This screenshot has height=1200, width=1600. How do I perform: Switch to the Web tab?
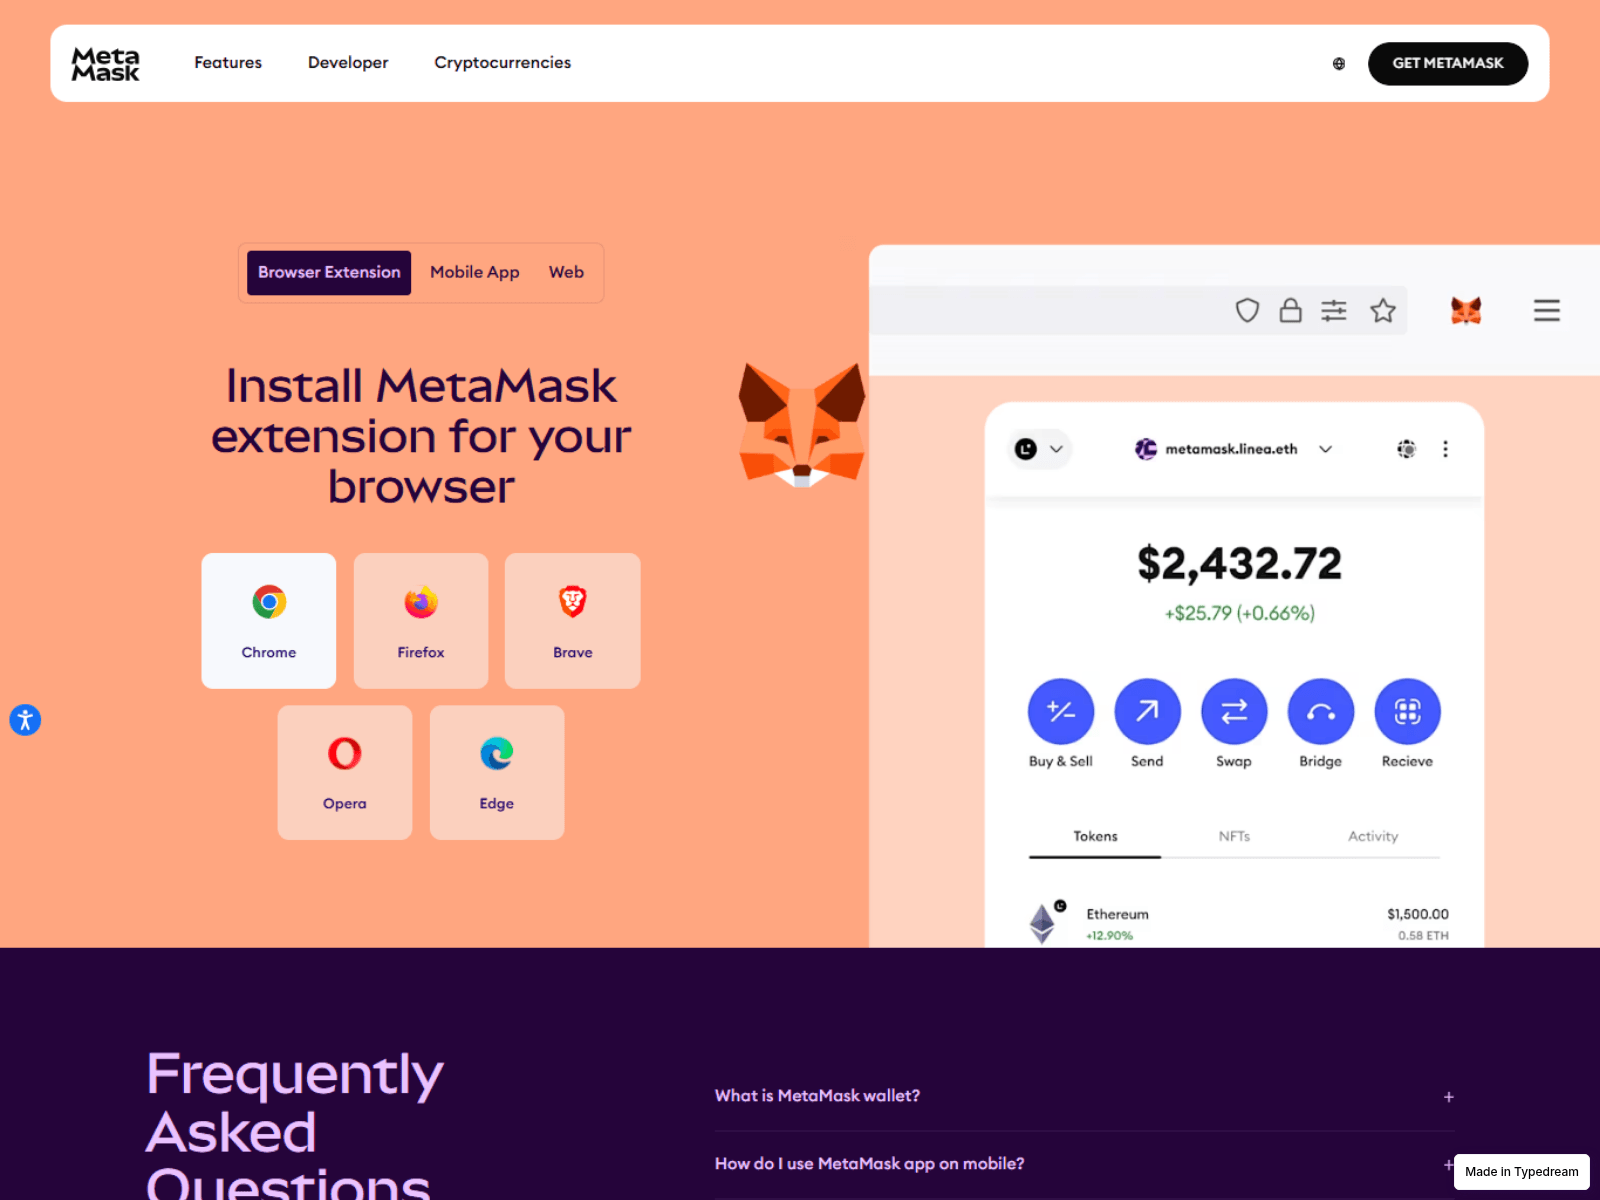pyautogui.click(x=566, y=272)
